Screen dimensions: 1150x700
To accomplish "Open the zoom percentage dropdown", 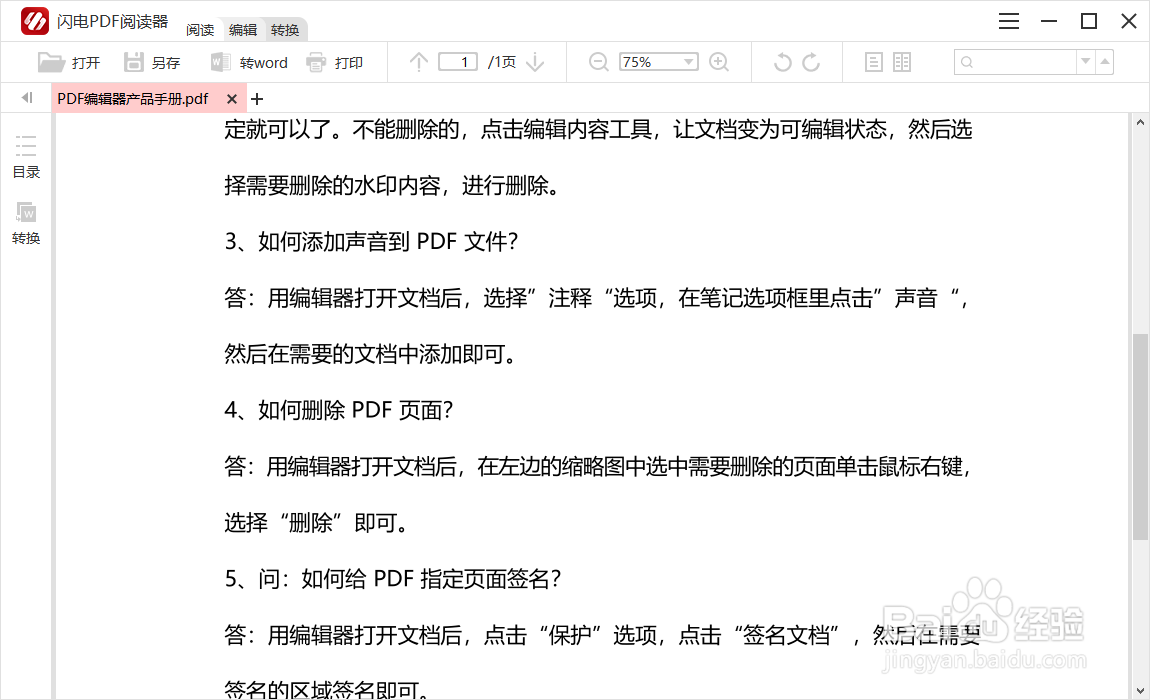I will (690, 61).
